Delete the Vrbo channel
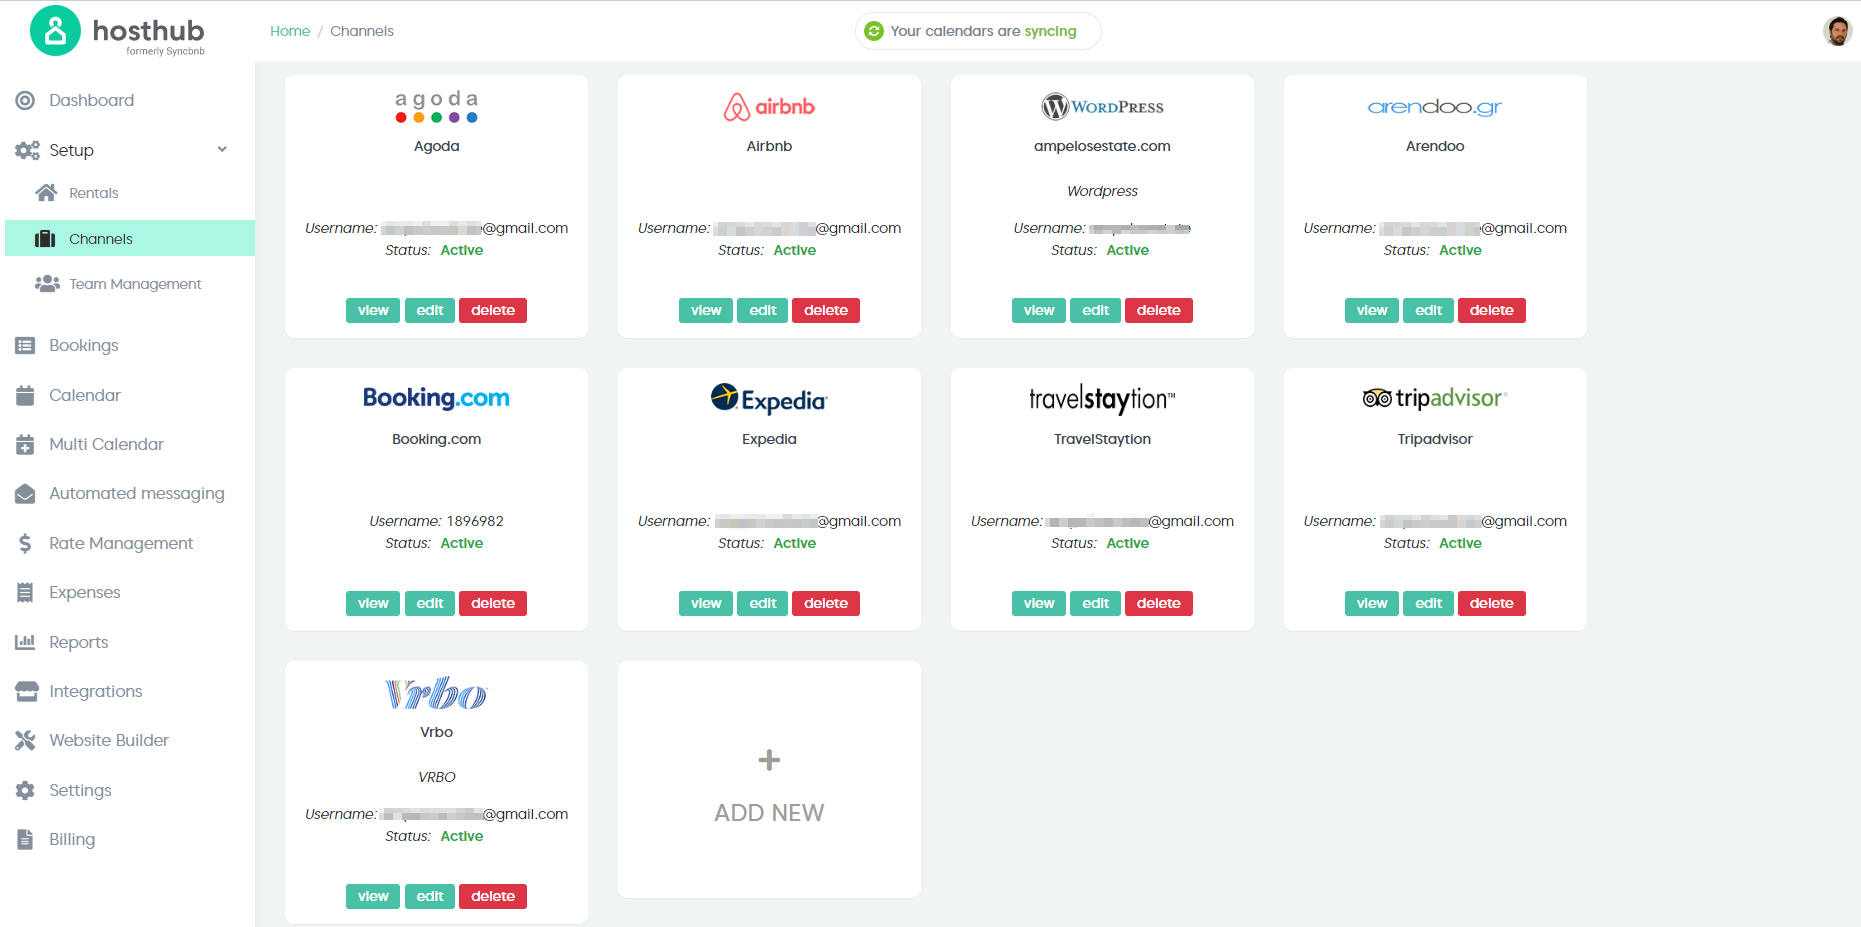This screenshot has width=1861, height=927. (493, 896)
